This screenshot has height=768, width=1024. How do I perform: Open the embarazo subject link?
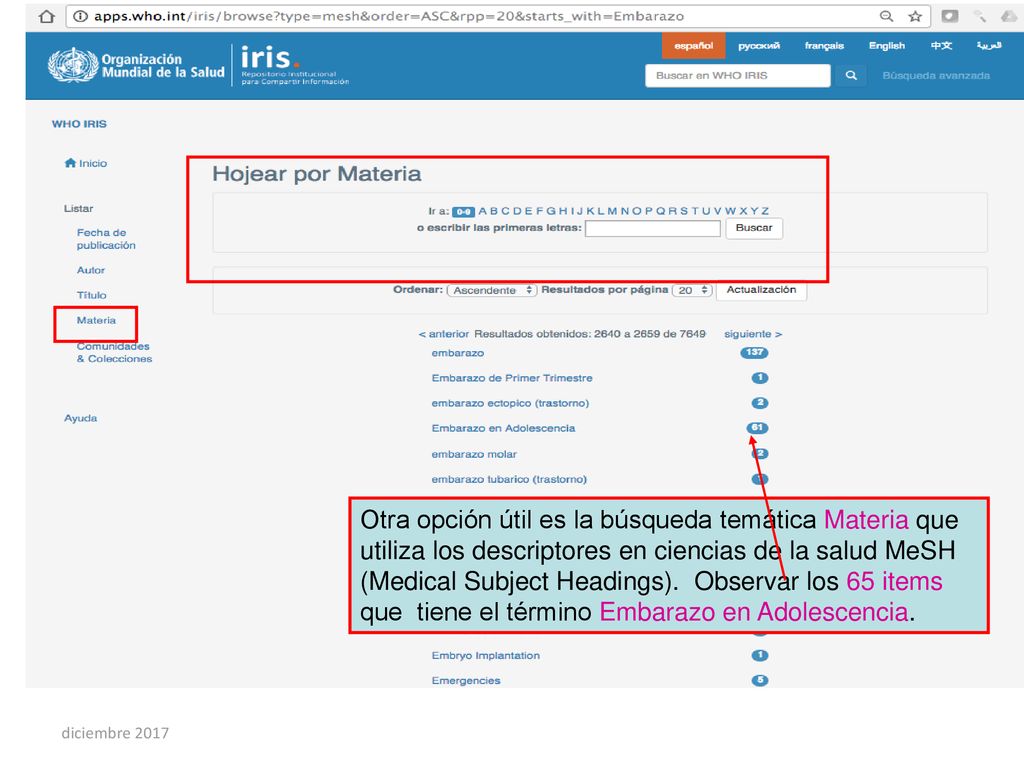[x=458, y=353]
